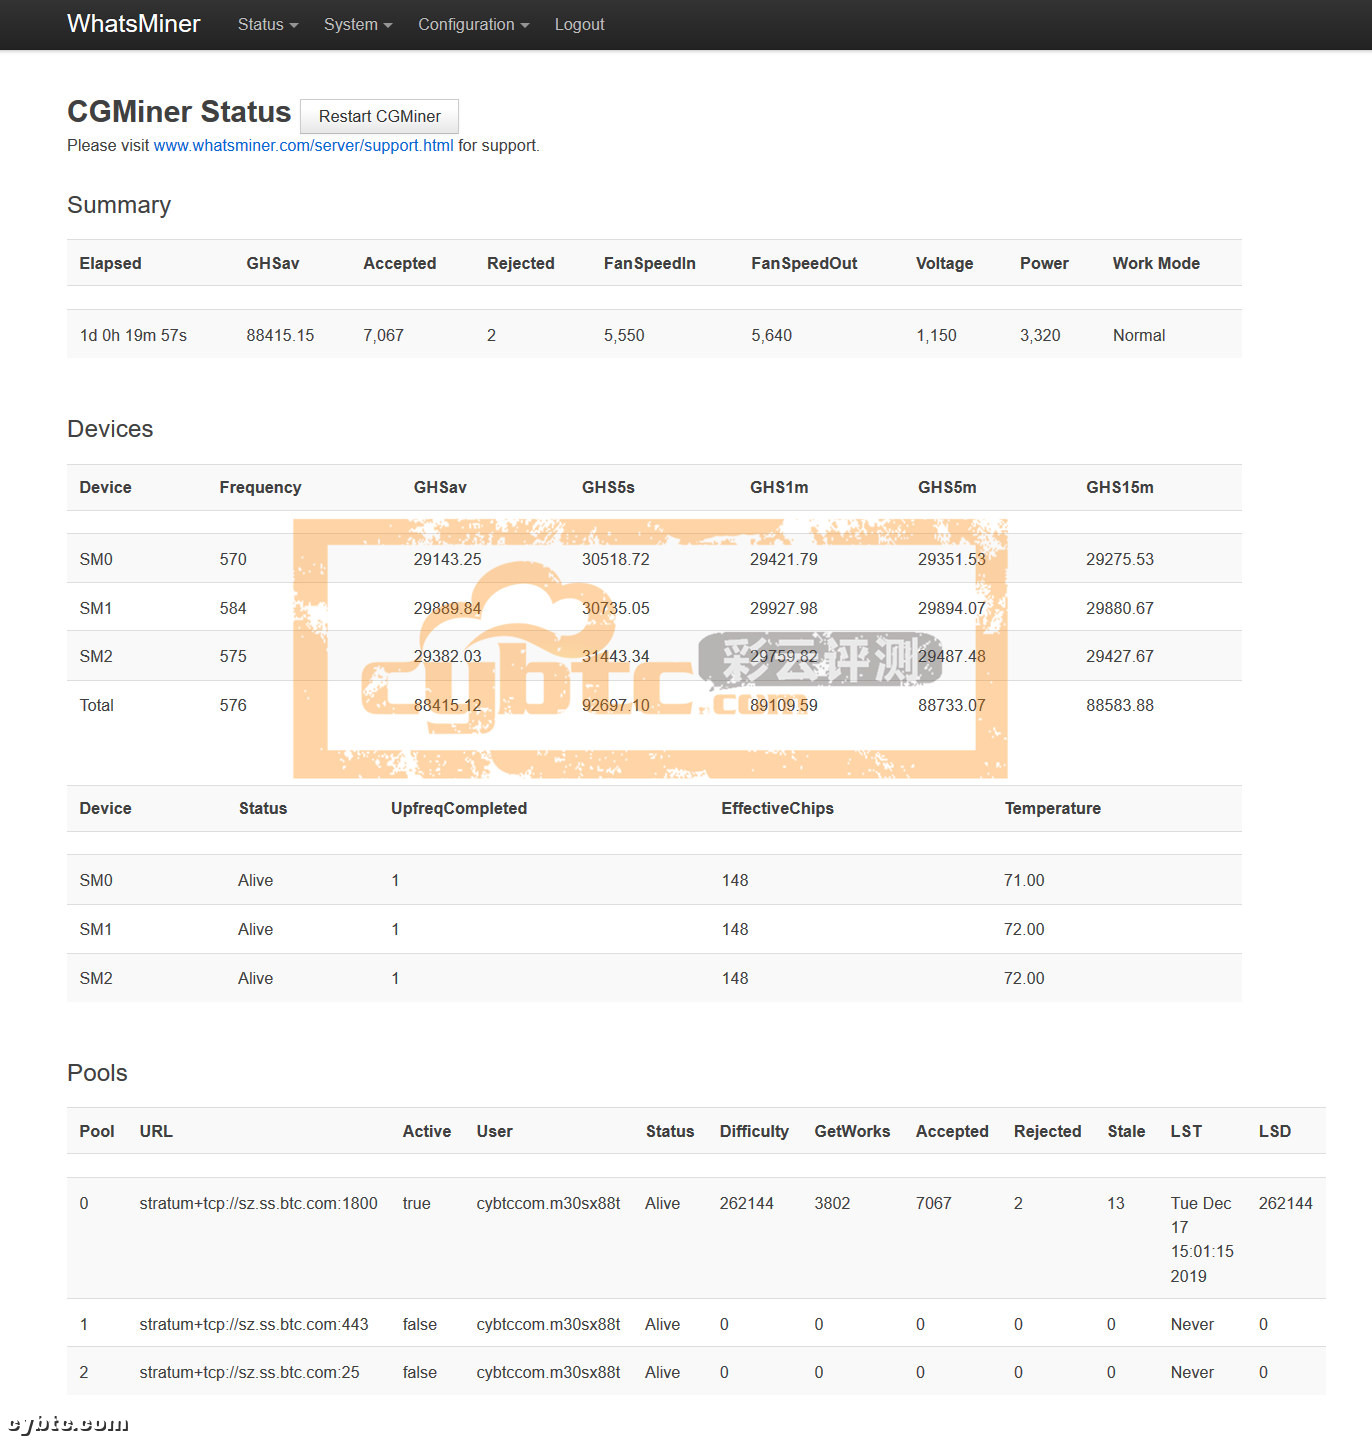
Task: Click SM1 GHS15m value 29880.67
Action: coord(1120,608)
